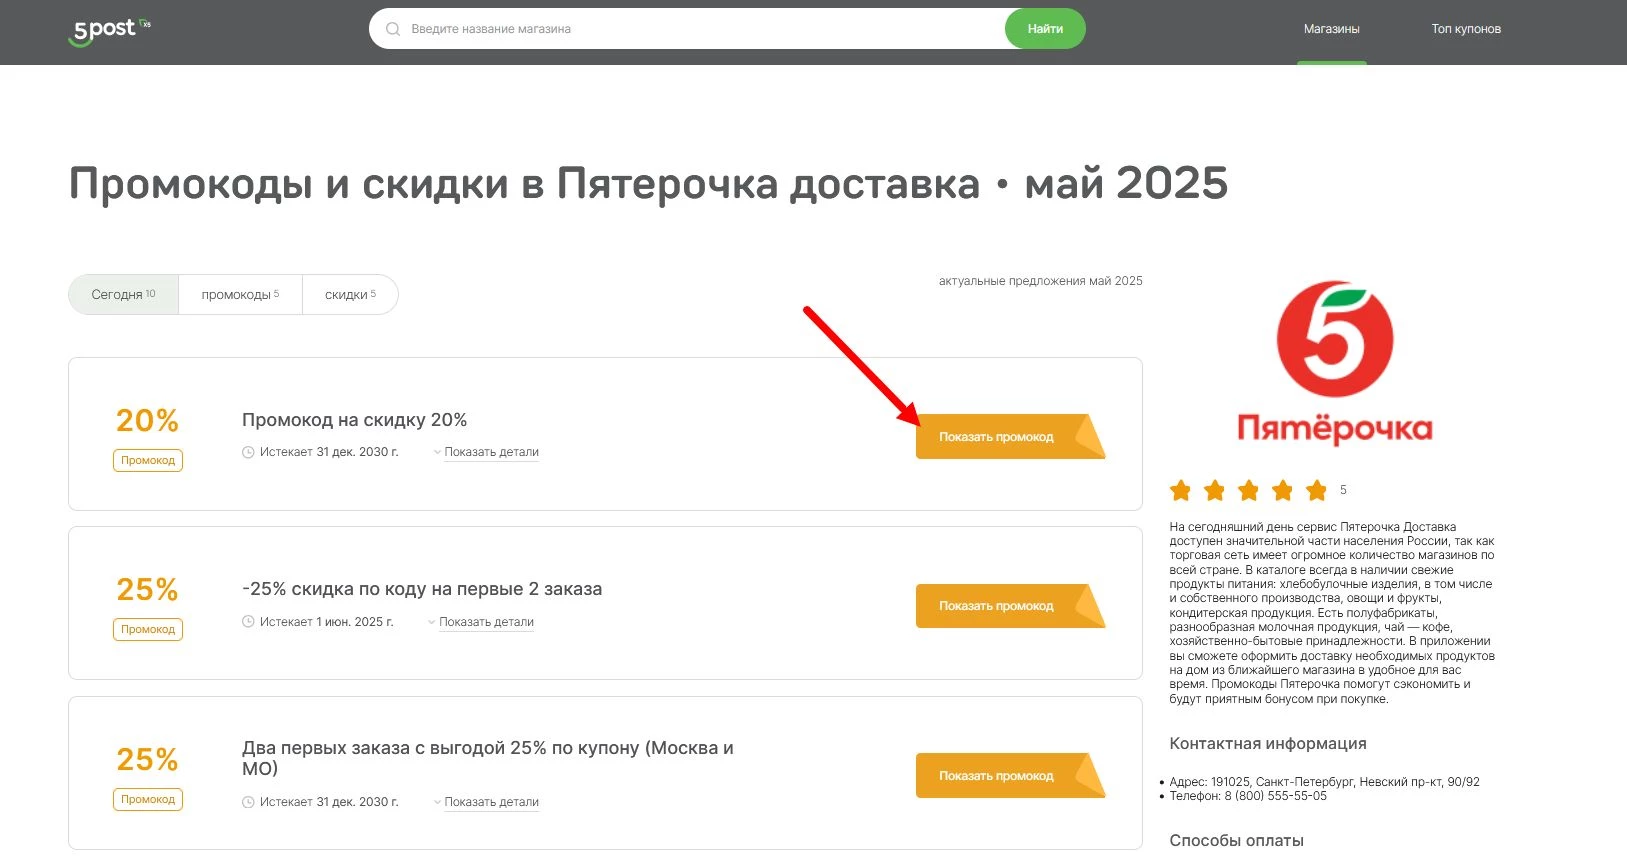This screenshot has width=1627, height=859.
Task: Click the clock icon near Истекает 1 июн. 2025
Action: [248, 622]
